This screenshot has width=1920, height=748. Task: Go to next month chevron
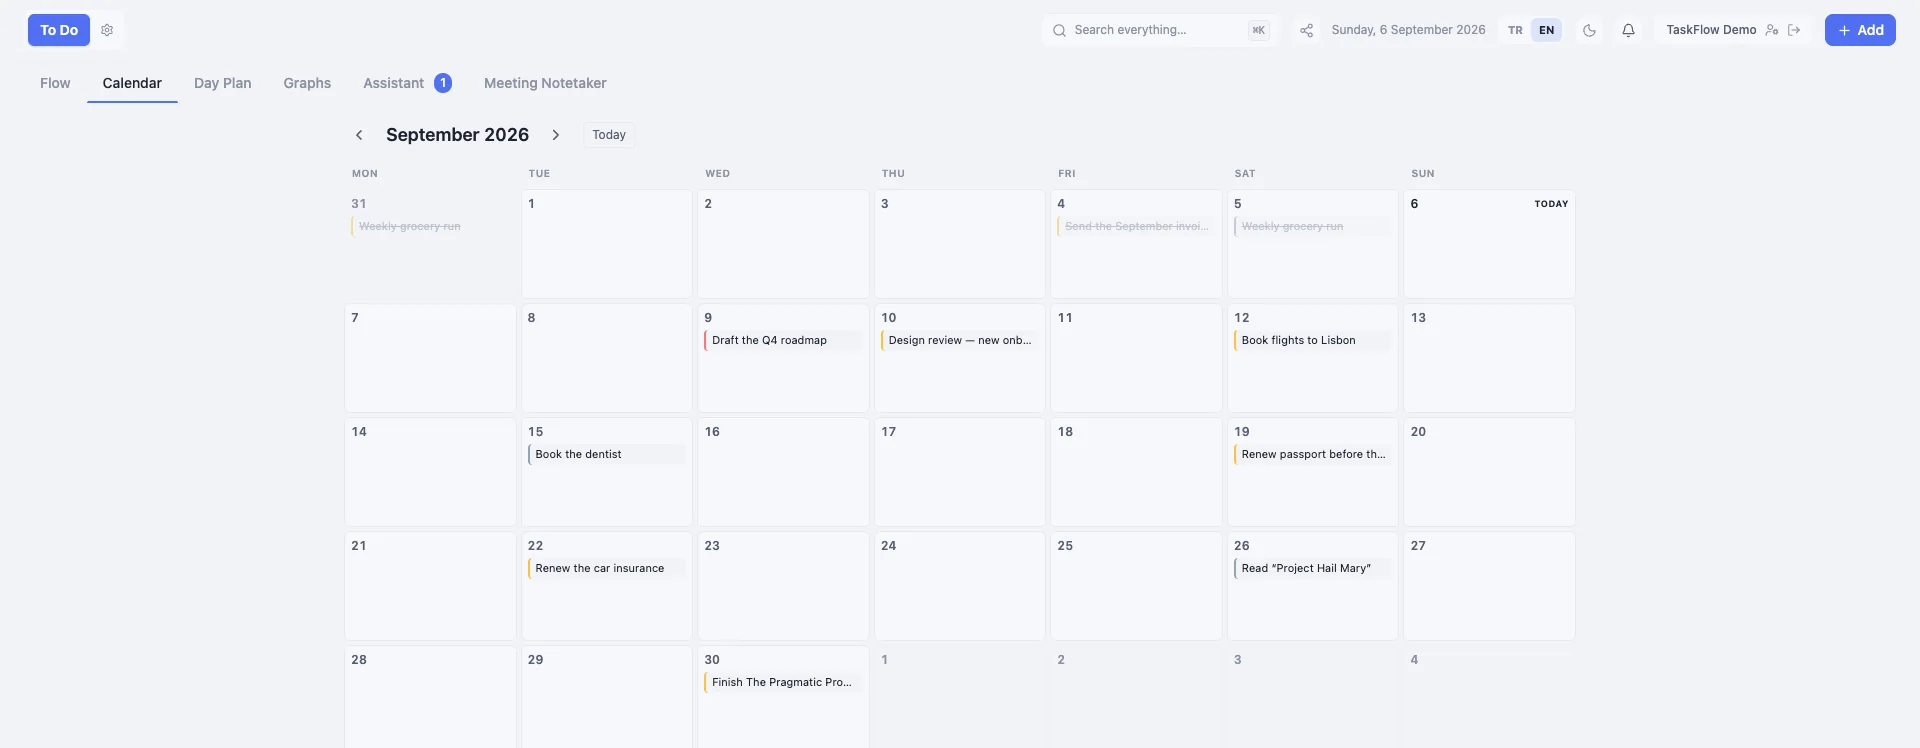(556, 135)
